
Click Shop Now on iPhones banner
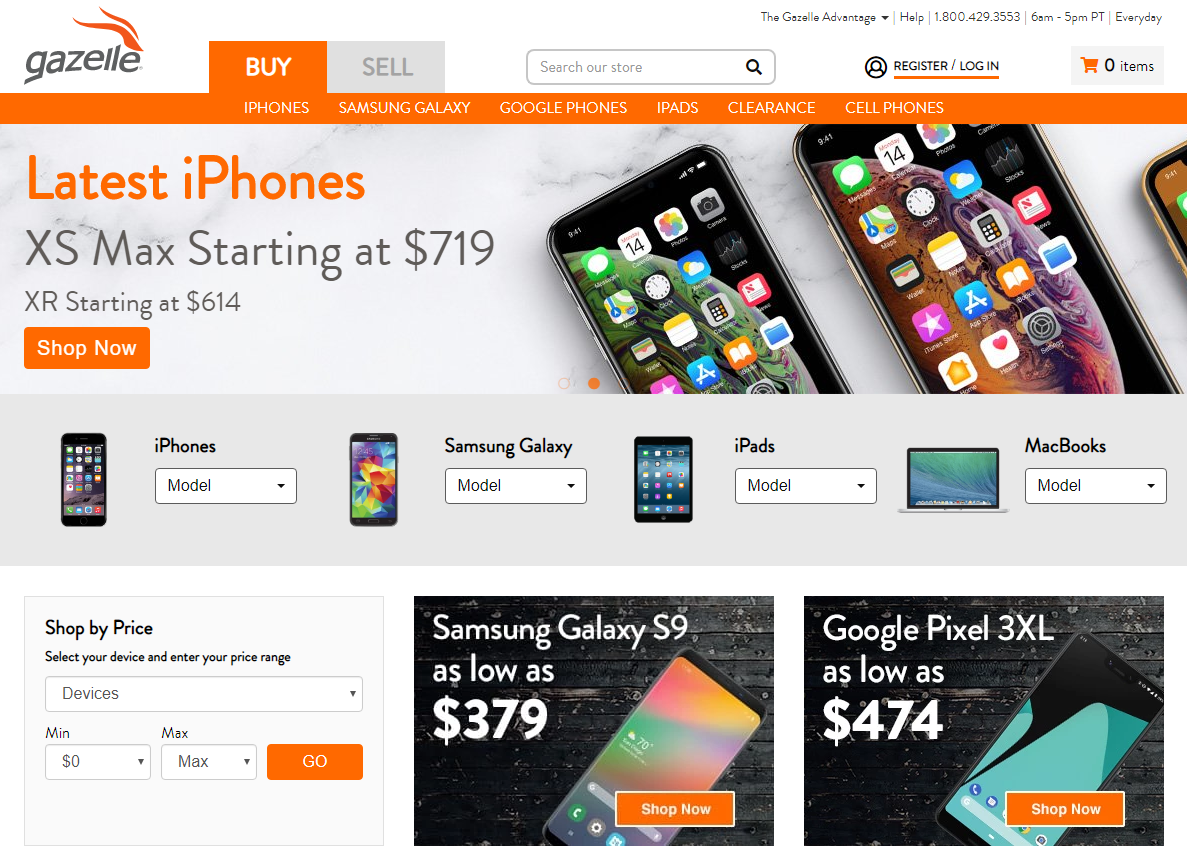pos(87,348)
